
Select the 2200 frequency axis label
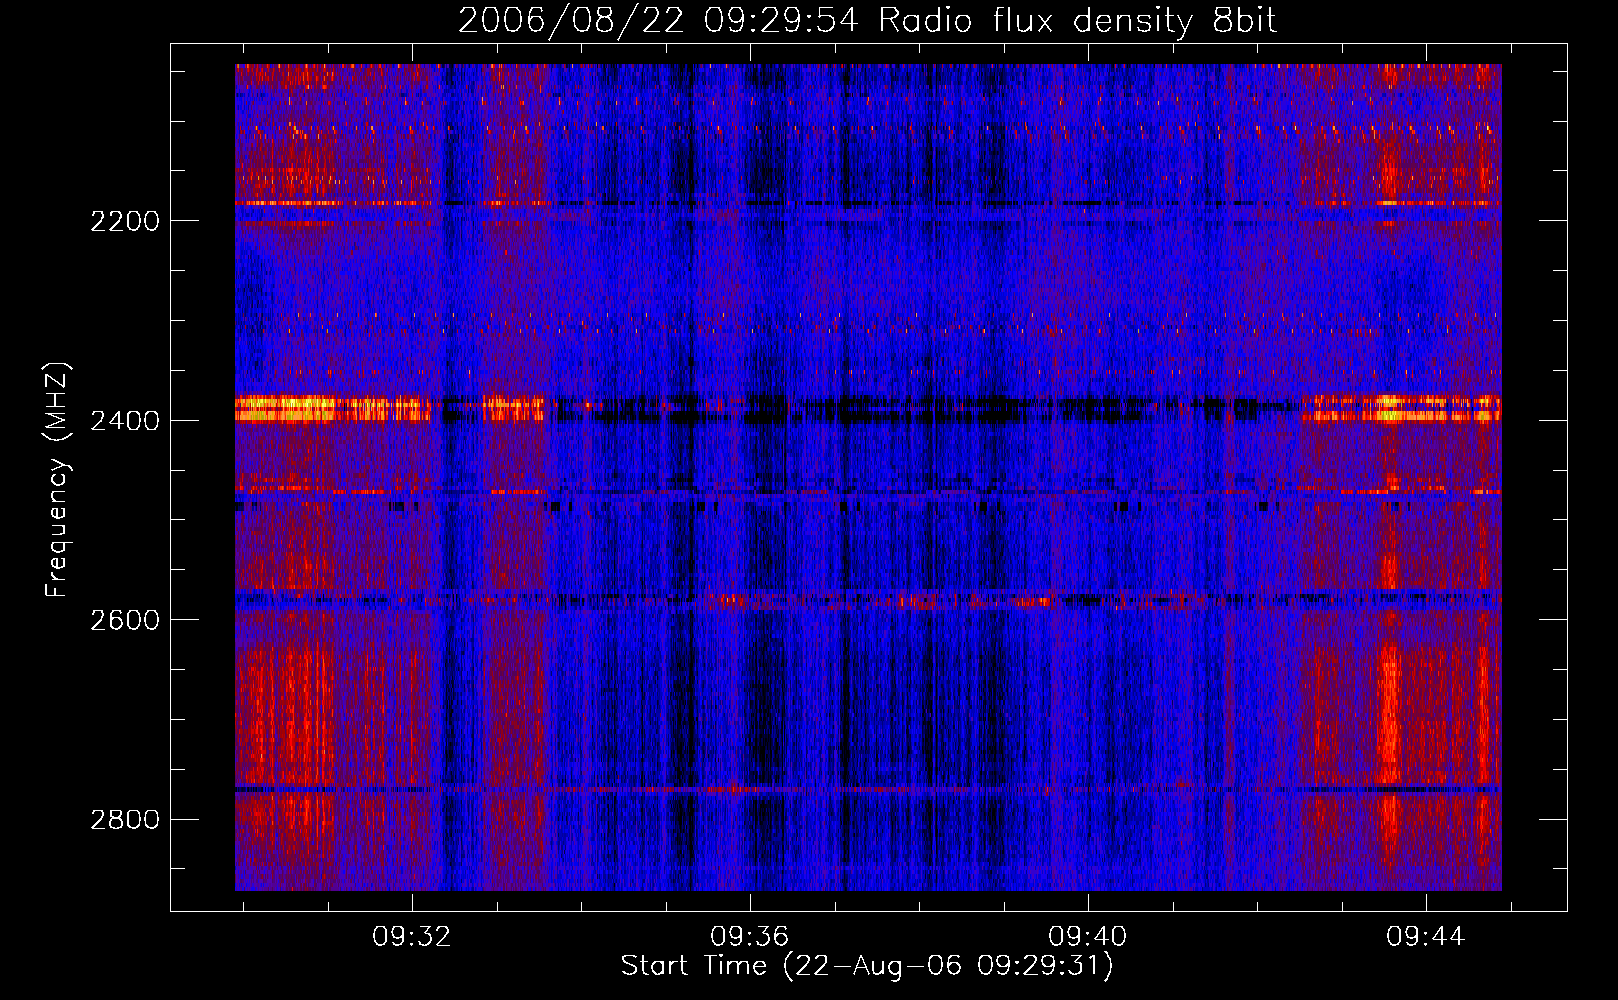[x=125, y=221]
